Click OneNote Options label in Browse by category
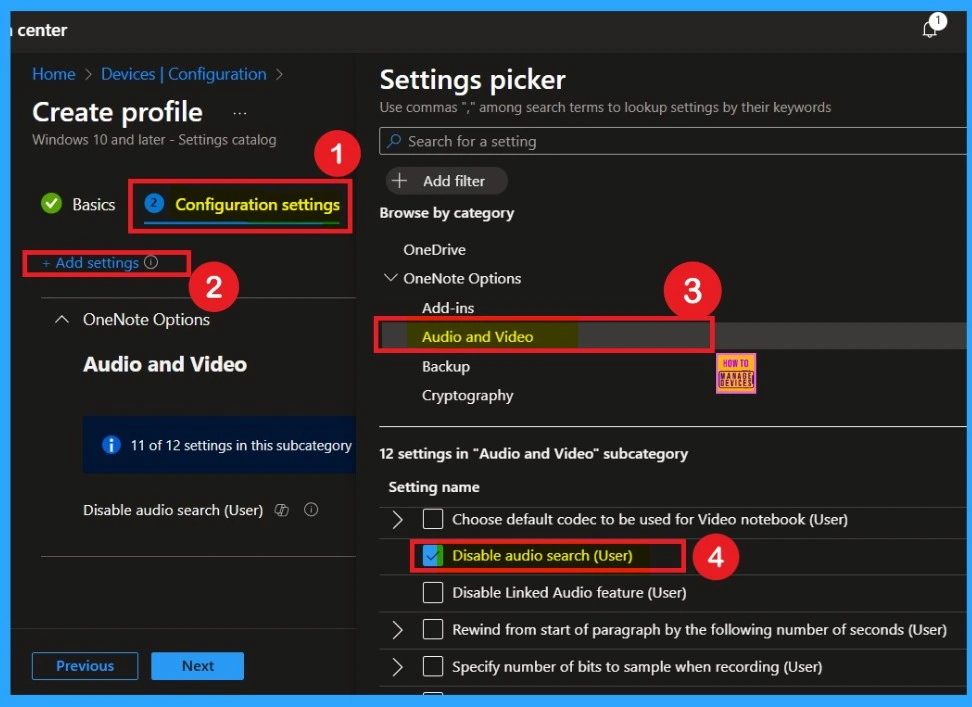 [x=462, y=279]
